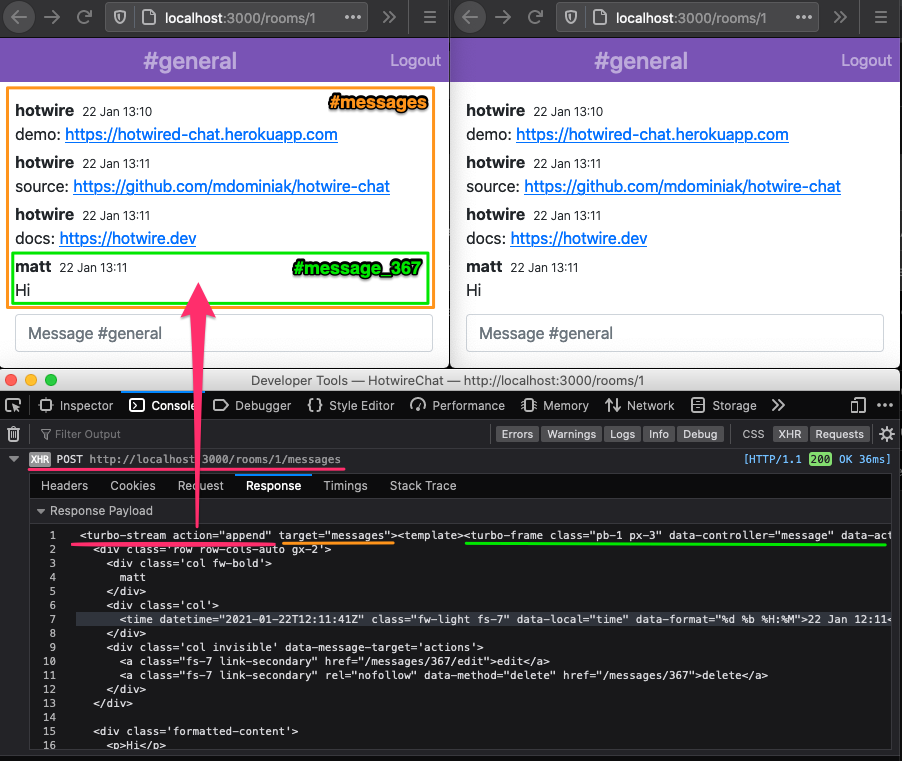
Task: Open the Performance panel
Action: click(457, 406)
